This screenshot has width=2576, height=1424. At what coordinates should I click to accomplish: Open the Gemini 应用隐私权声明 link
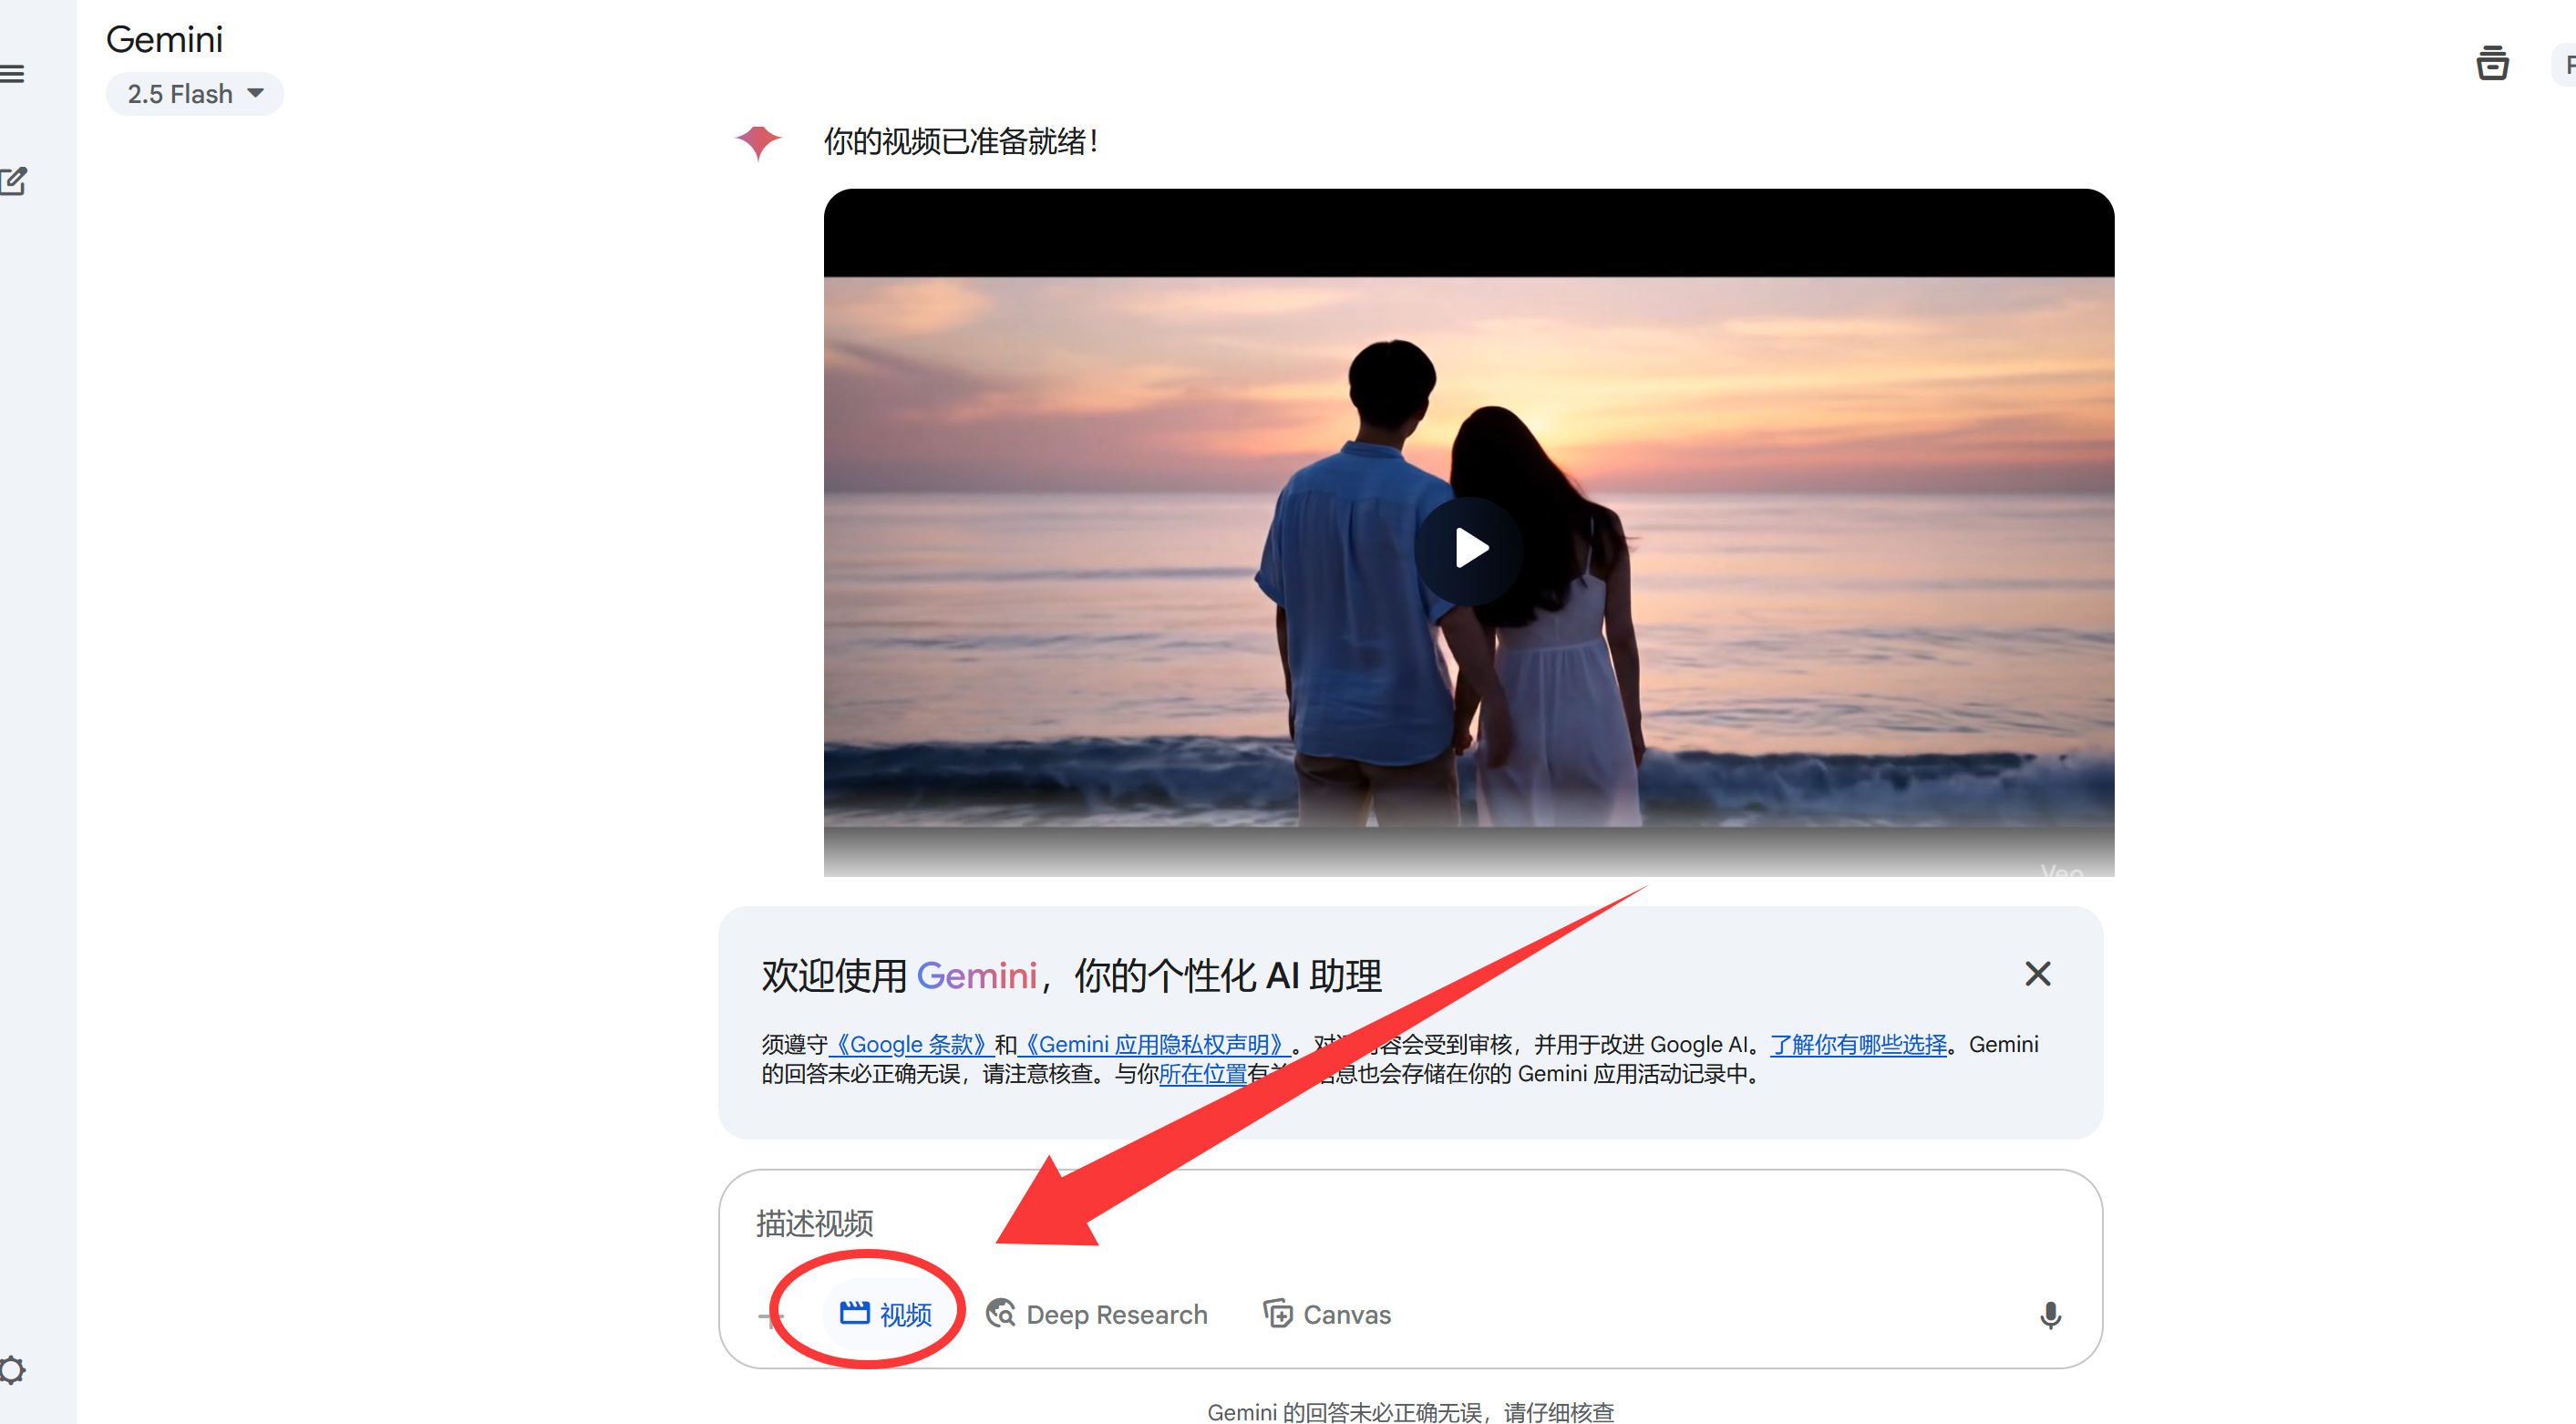(1153, 1044)
